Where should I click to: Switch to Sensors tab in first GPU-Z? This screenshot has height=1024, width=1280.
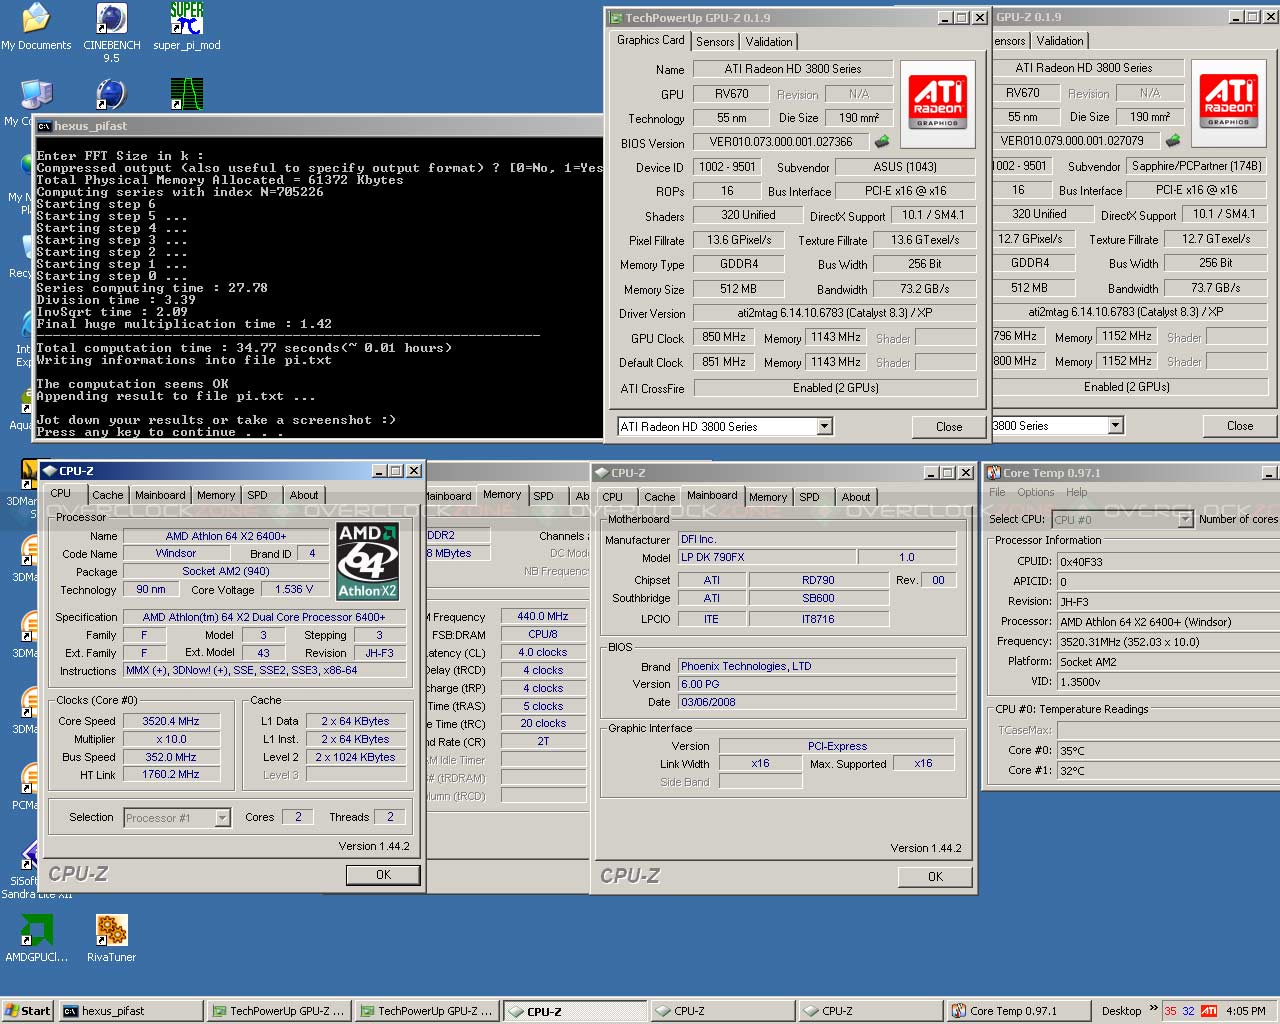[x=715, y=42]
